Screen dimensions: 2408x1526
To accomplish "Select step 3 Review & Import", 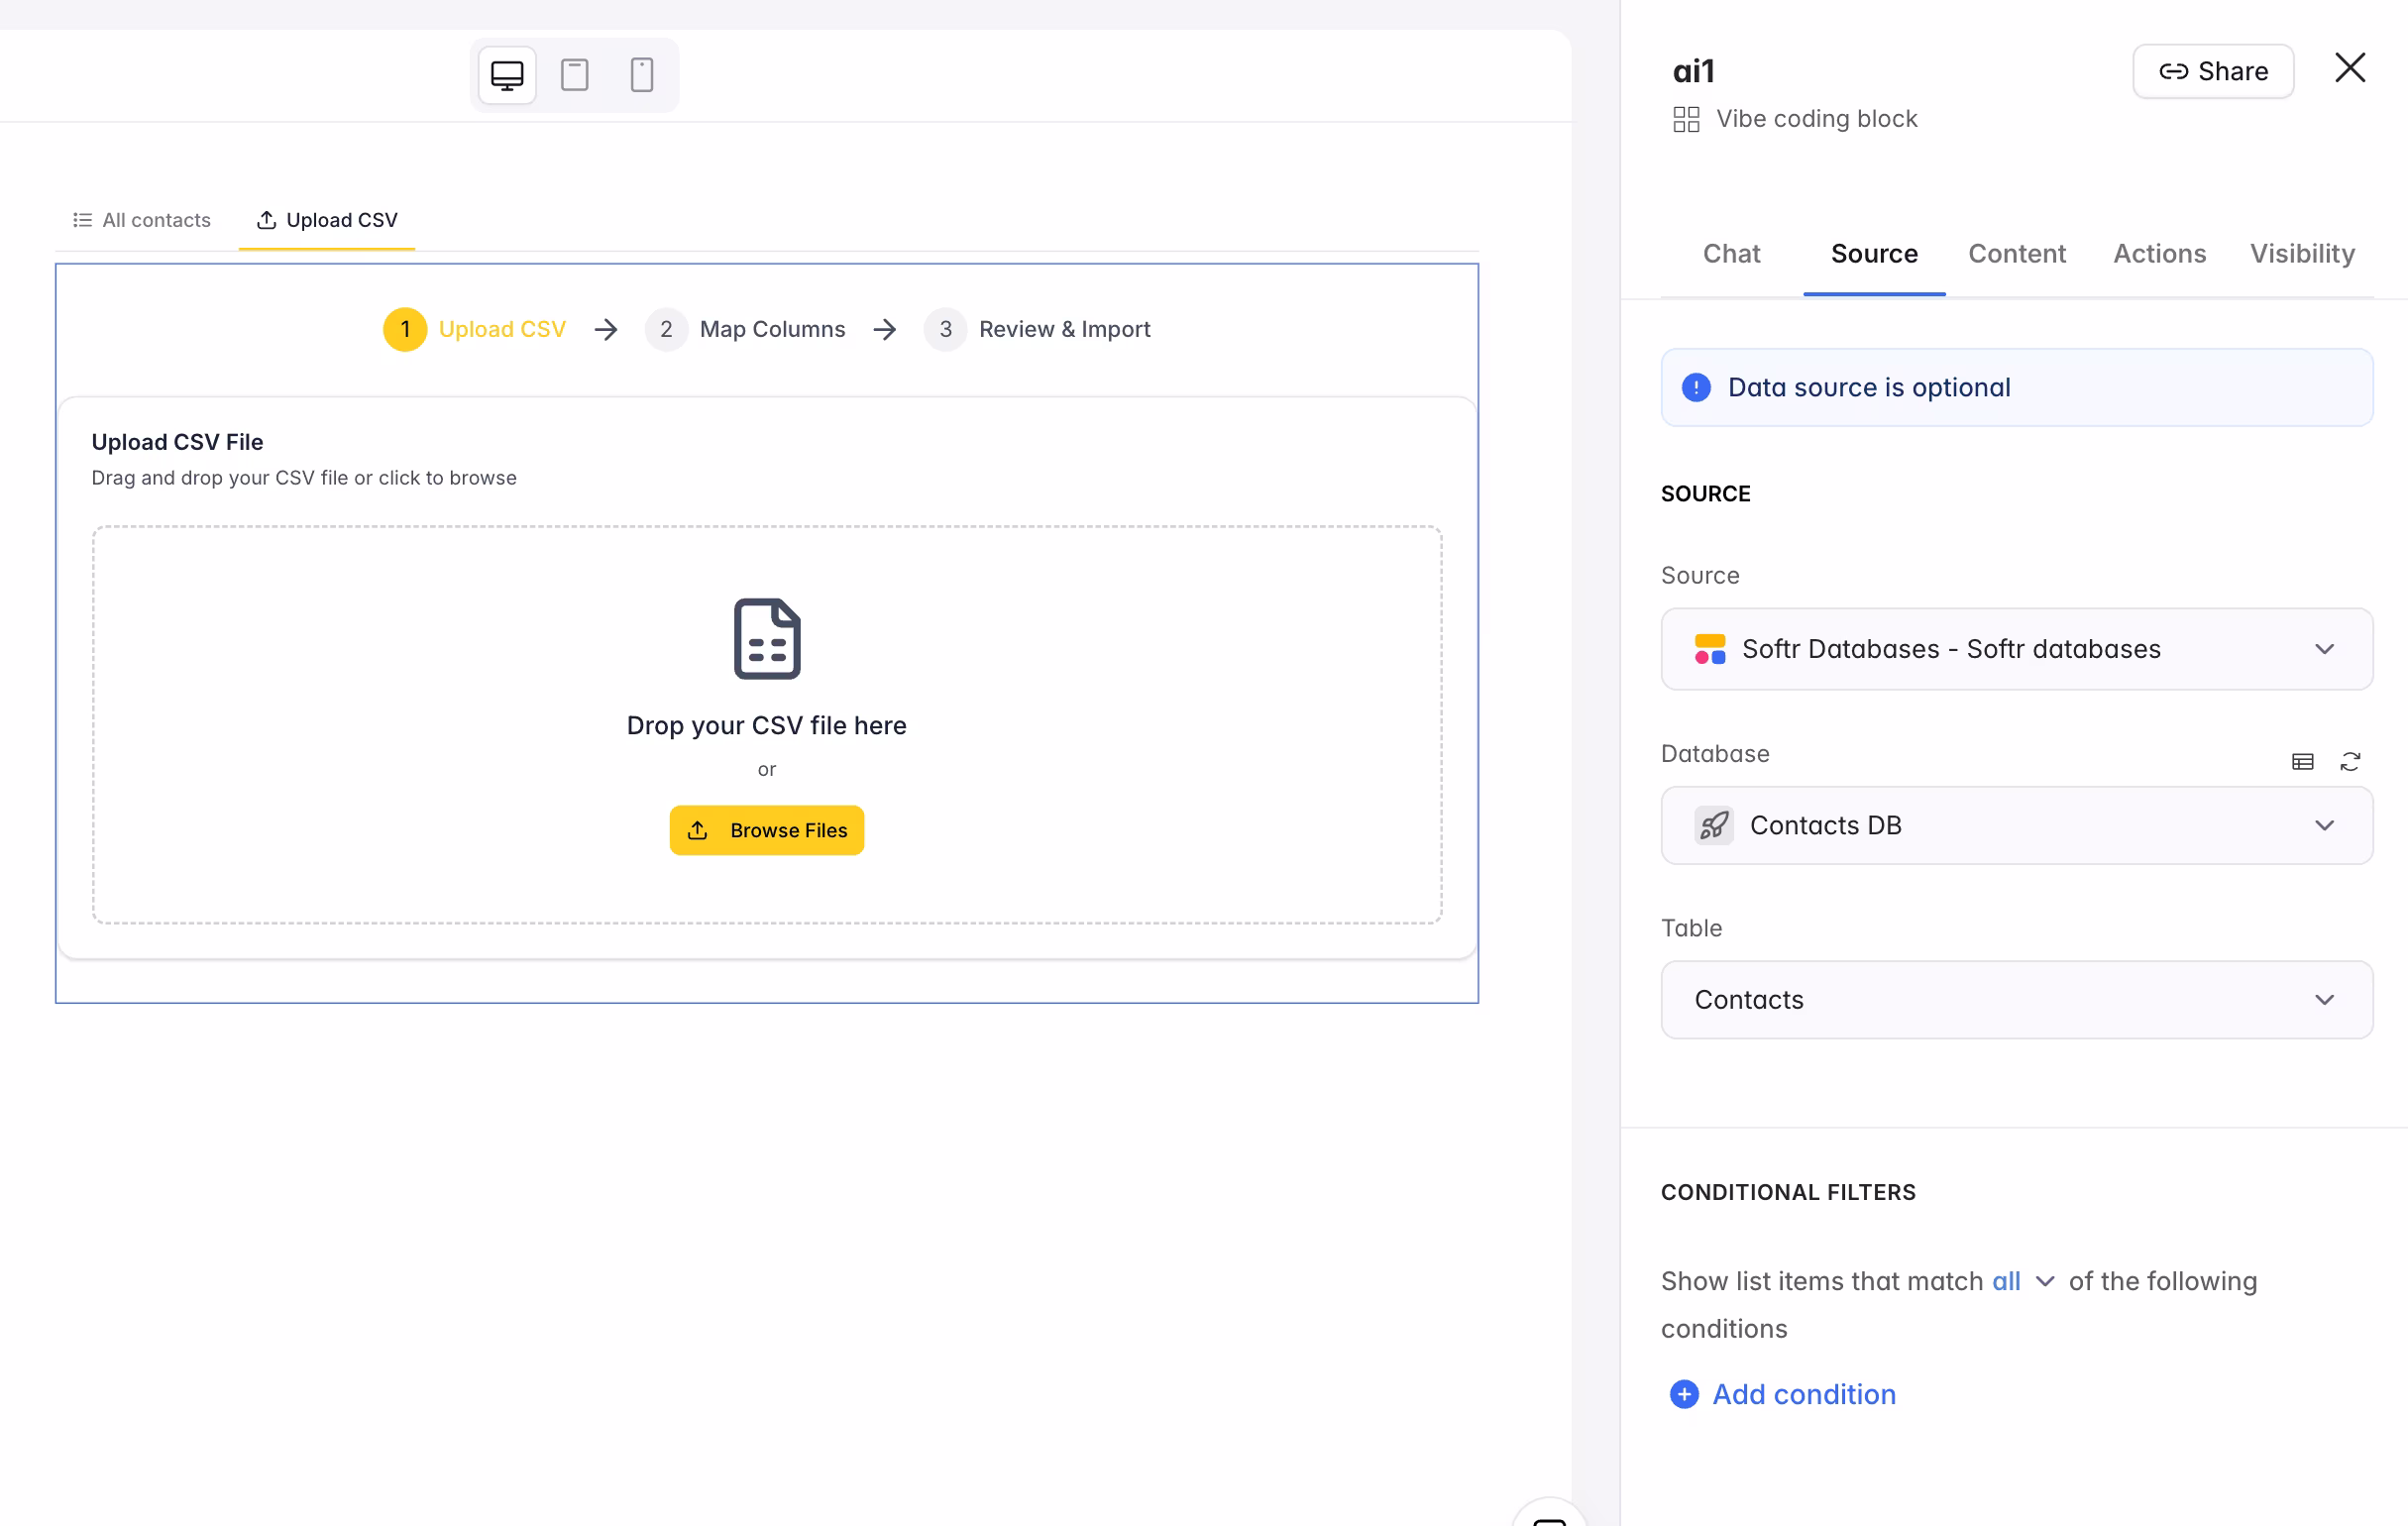I will pos(1040,329).
